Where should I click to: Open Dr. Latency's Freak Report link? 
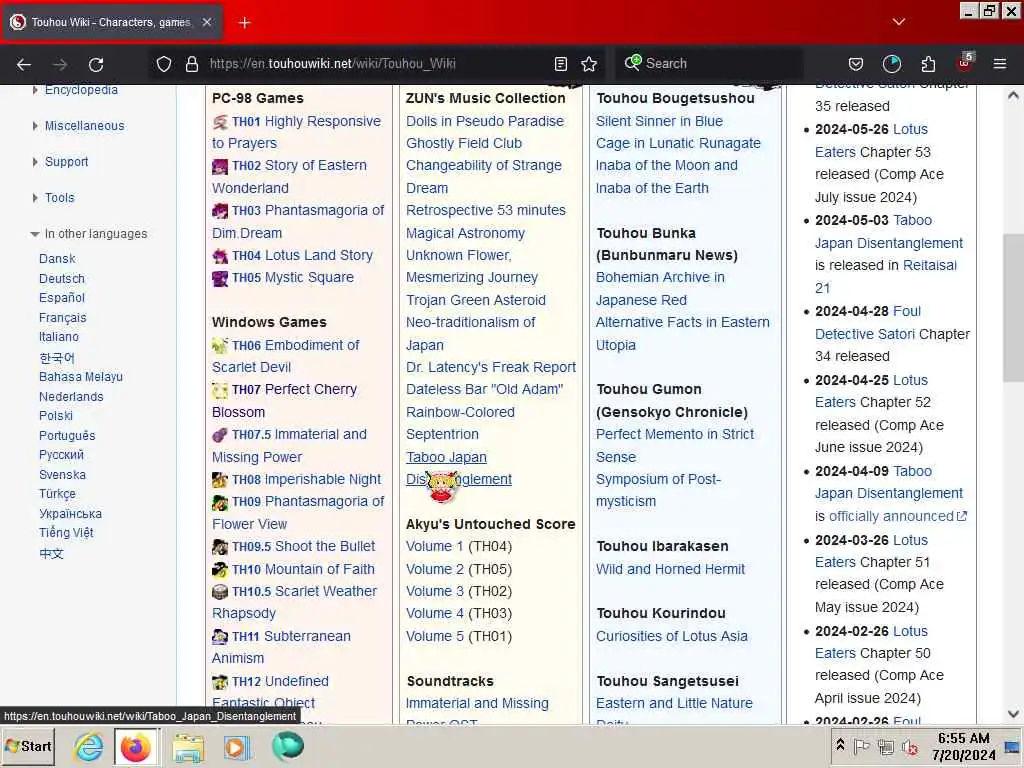pyautogui.click(x=491, y=368)
